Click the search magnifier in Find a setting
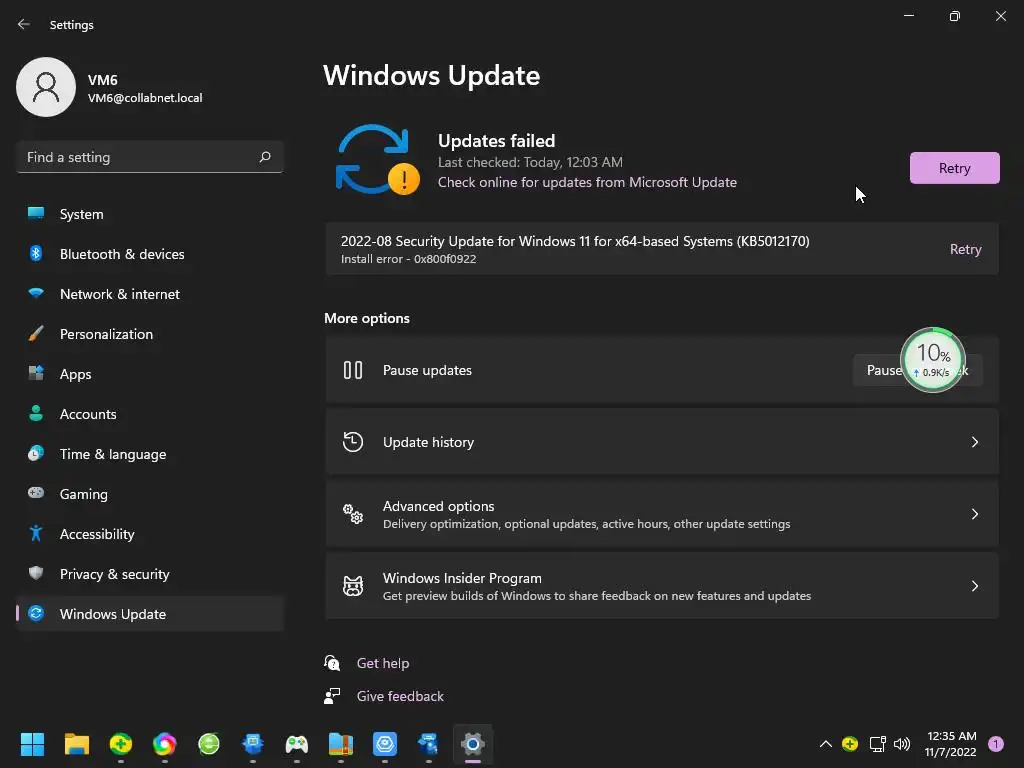The image size is (1024, 768). [264, 157]
